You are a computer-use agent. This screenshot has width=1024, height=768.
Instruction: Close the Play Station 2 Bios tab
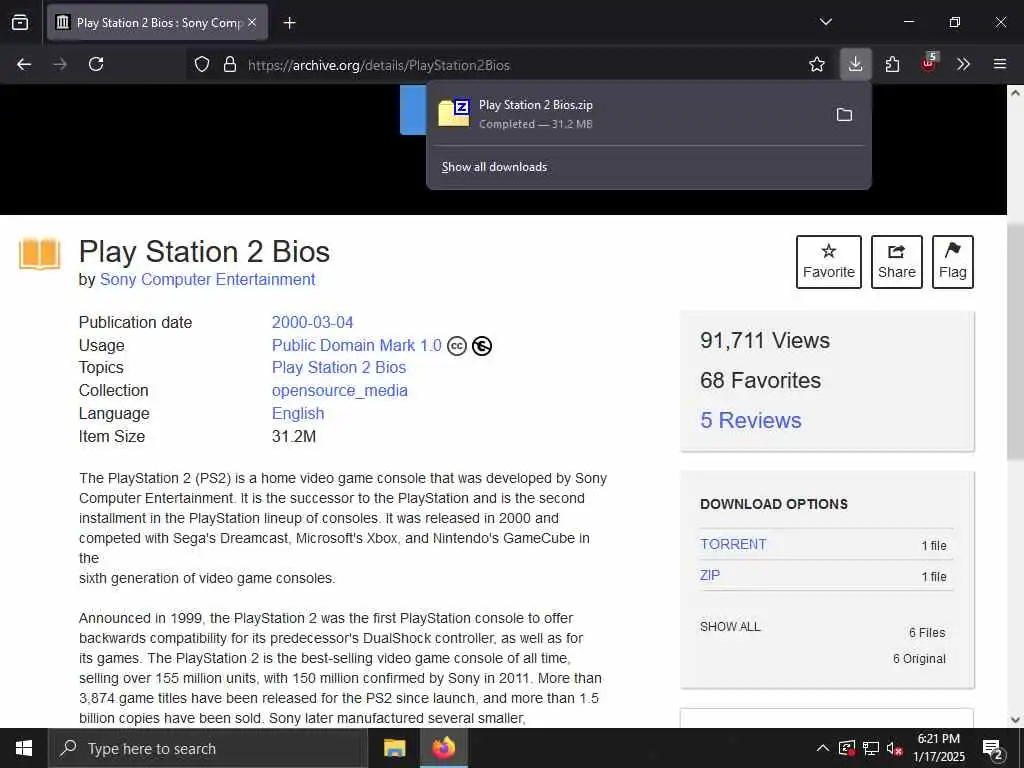pos(252,22)
